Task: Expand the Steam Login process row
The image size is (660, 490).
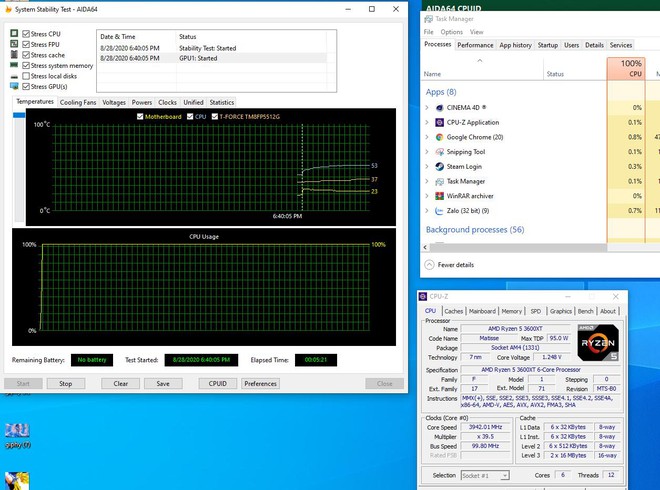Action: coord(427,167)
